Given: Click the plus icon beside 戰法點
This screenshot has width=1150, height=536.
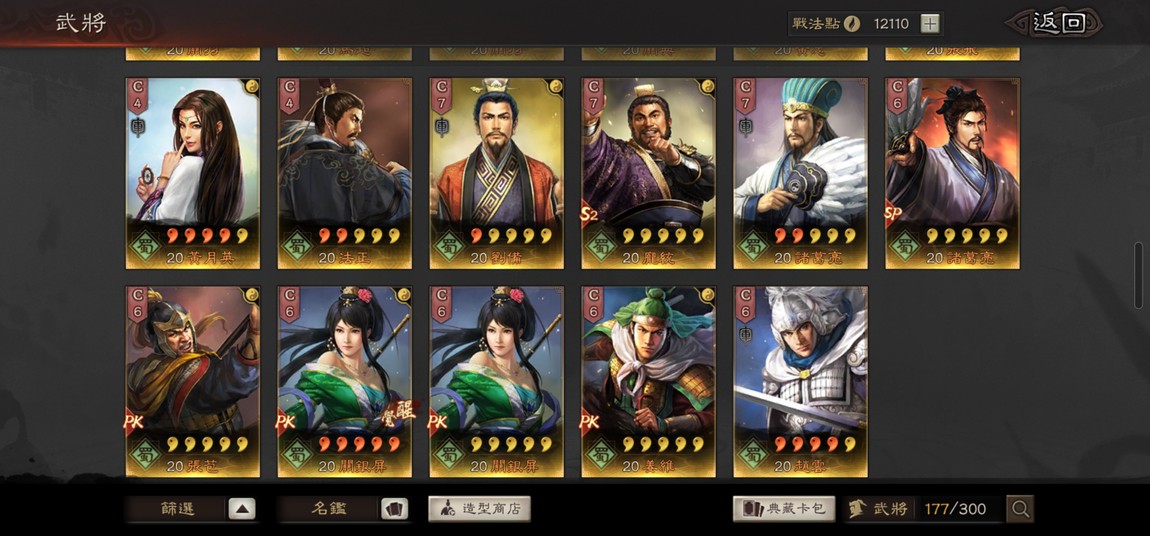Looking at the screenshot, I should [929, 23].
